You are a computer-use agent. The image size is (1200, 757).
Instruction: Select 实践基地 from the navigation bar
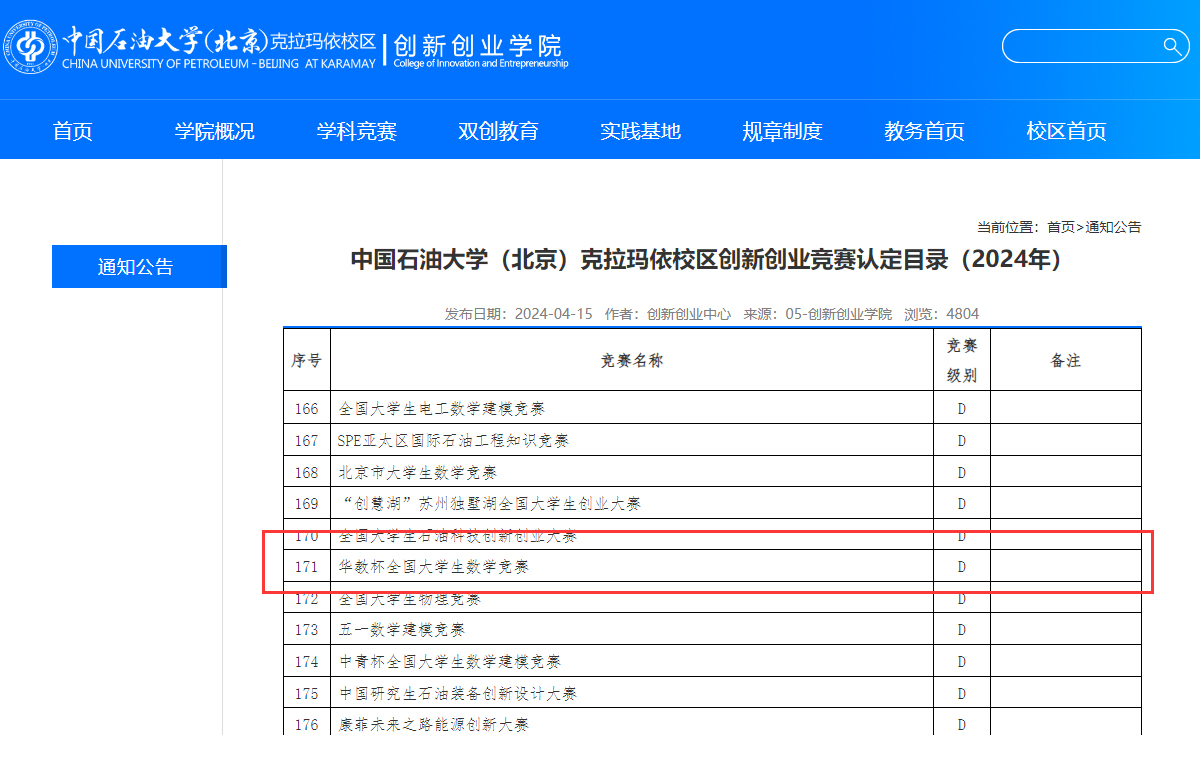click(x=640, y=130)
